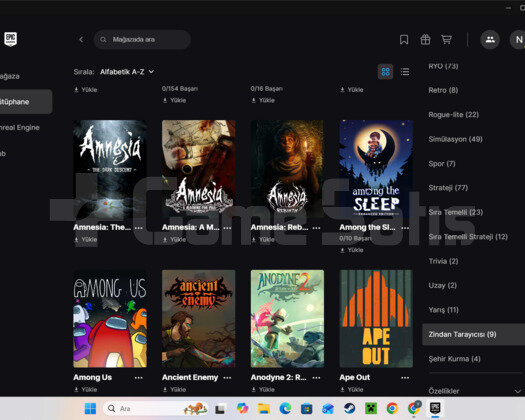
Task: Open the Alfabetik A-Z sort dropdown
Action: (127, 72)
